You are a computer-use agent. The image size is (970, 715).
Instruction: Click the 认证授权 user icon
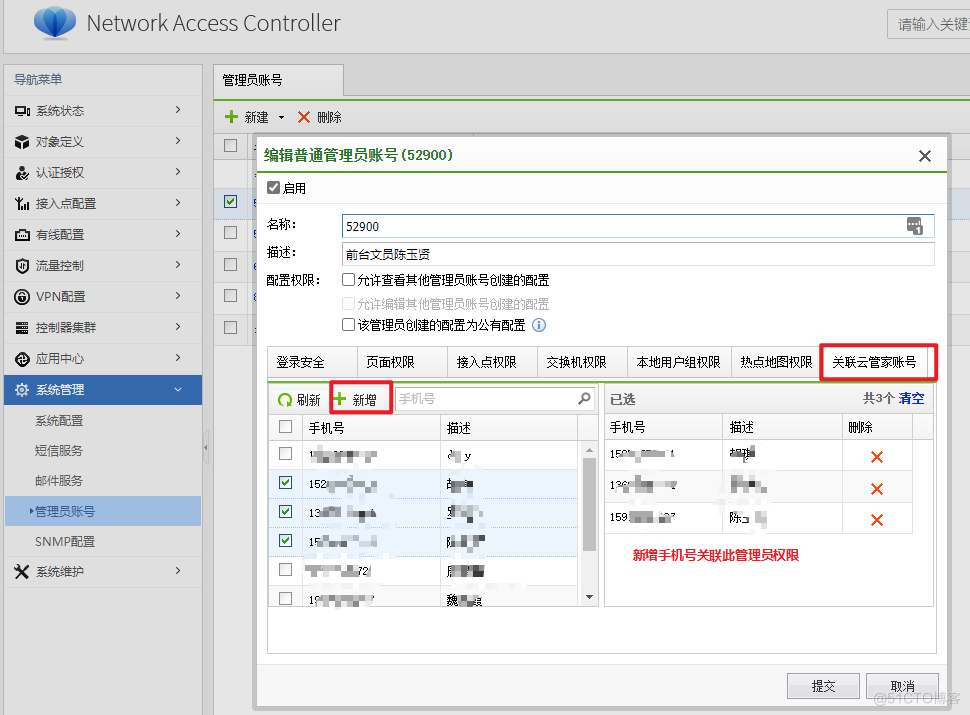[x=22, y=173]
